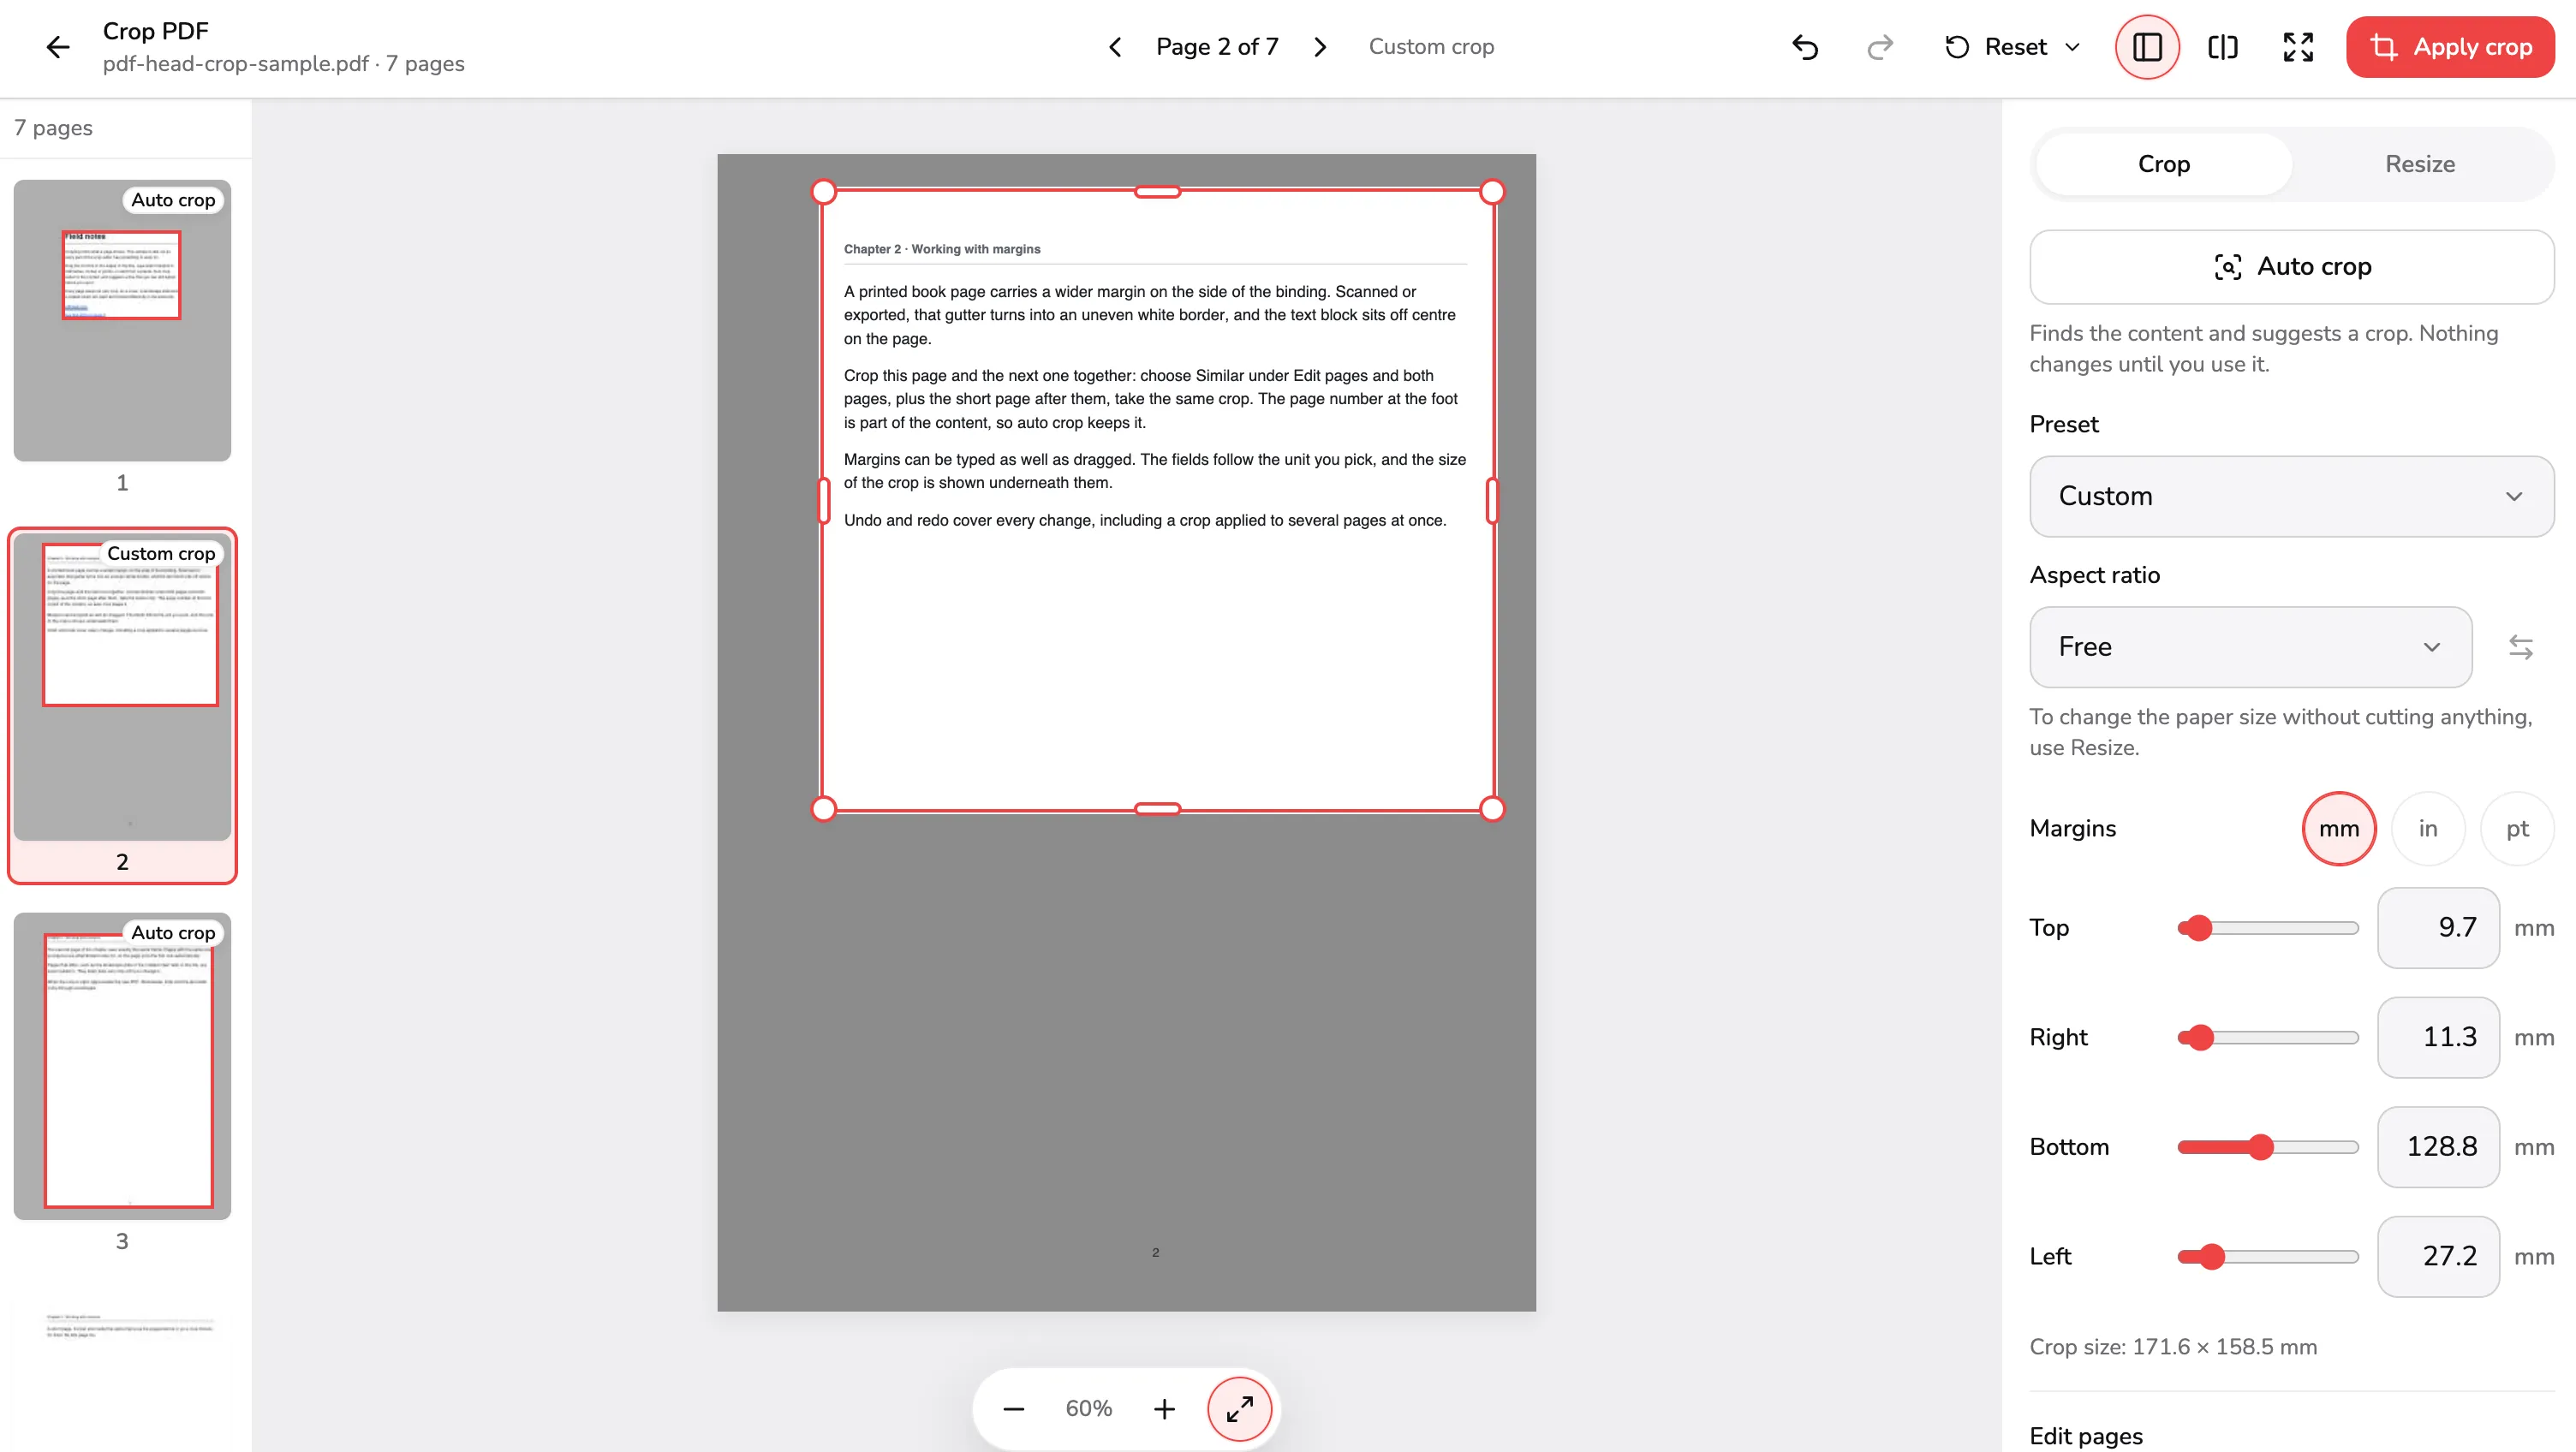
Task: Click bottom-left crop corner handle
Action: 823,809
